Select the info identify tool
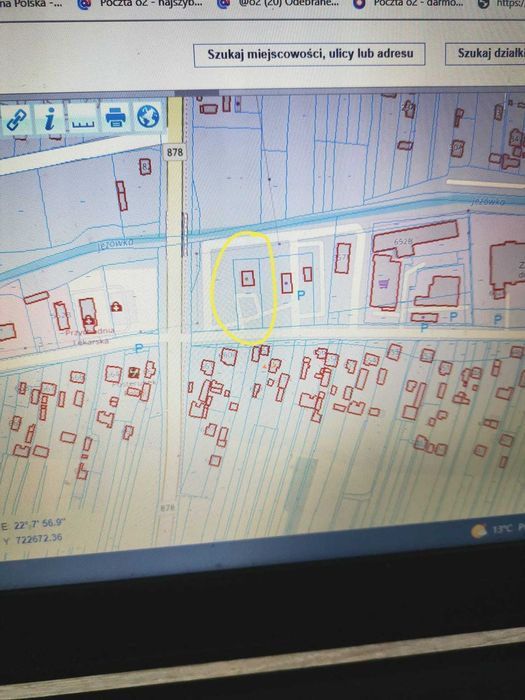Screen dimensions: 525x700 point(50,118)
